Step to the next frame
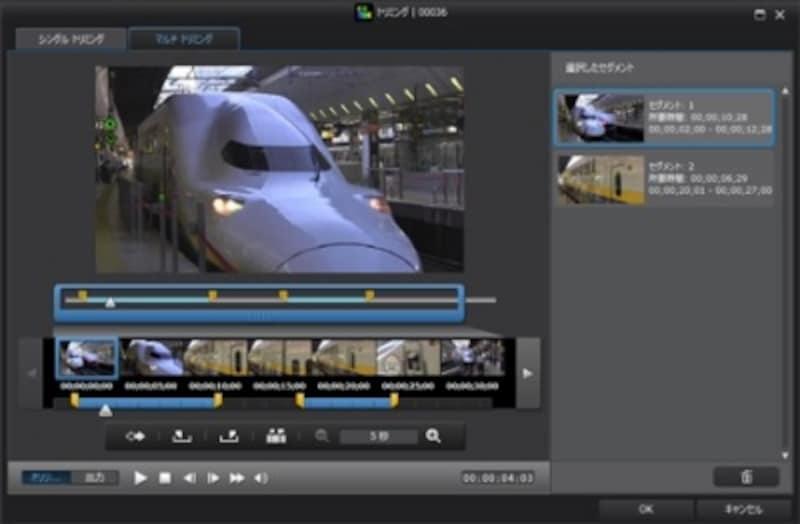This screenshot has width=800, height=524. tap(213, 478)
